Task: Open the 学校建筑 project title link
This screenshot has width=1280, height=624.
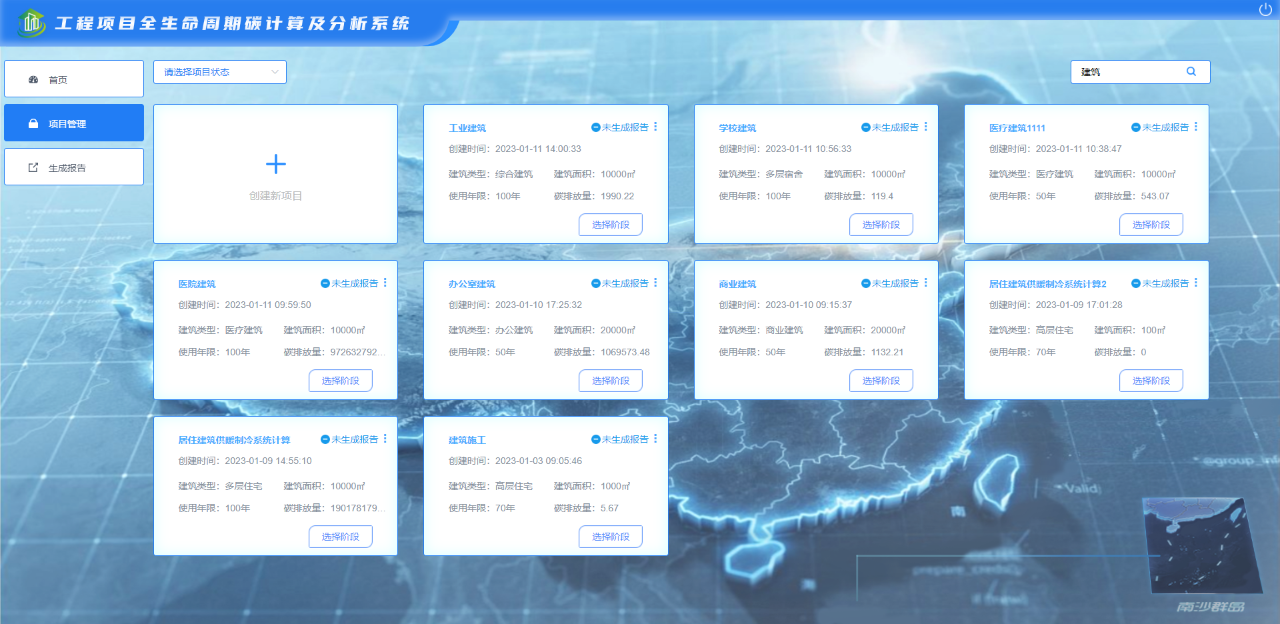Action: point(737,128)
